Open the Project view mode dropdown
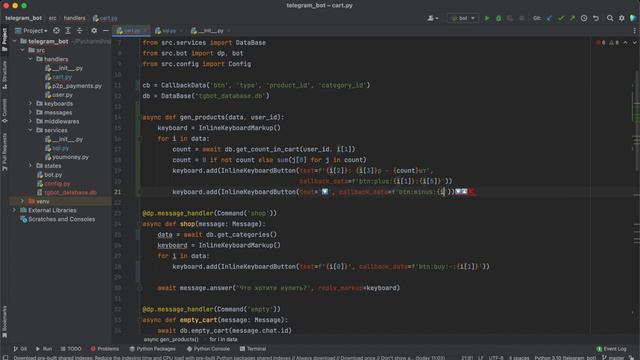640x360 pixels. point(31,31)
